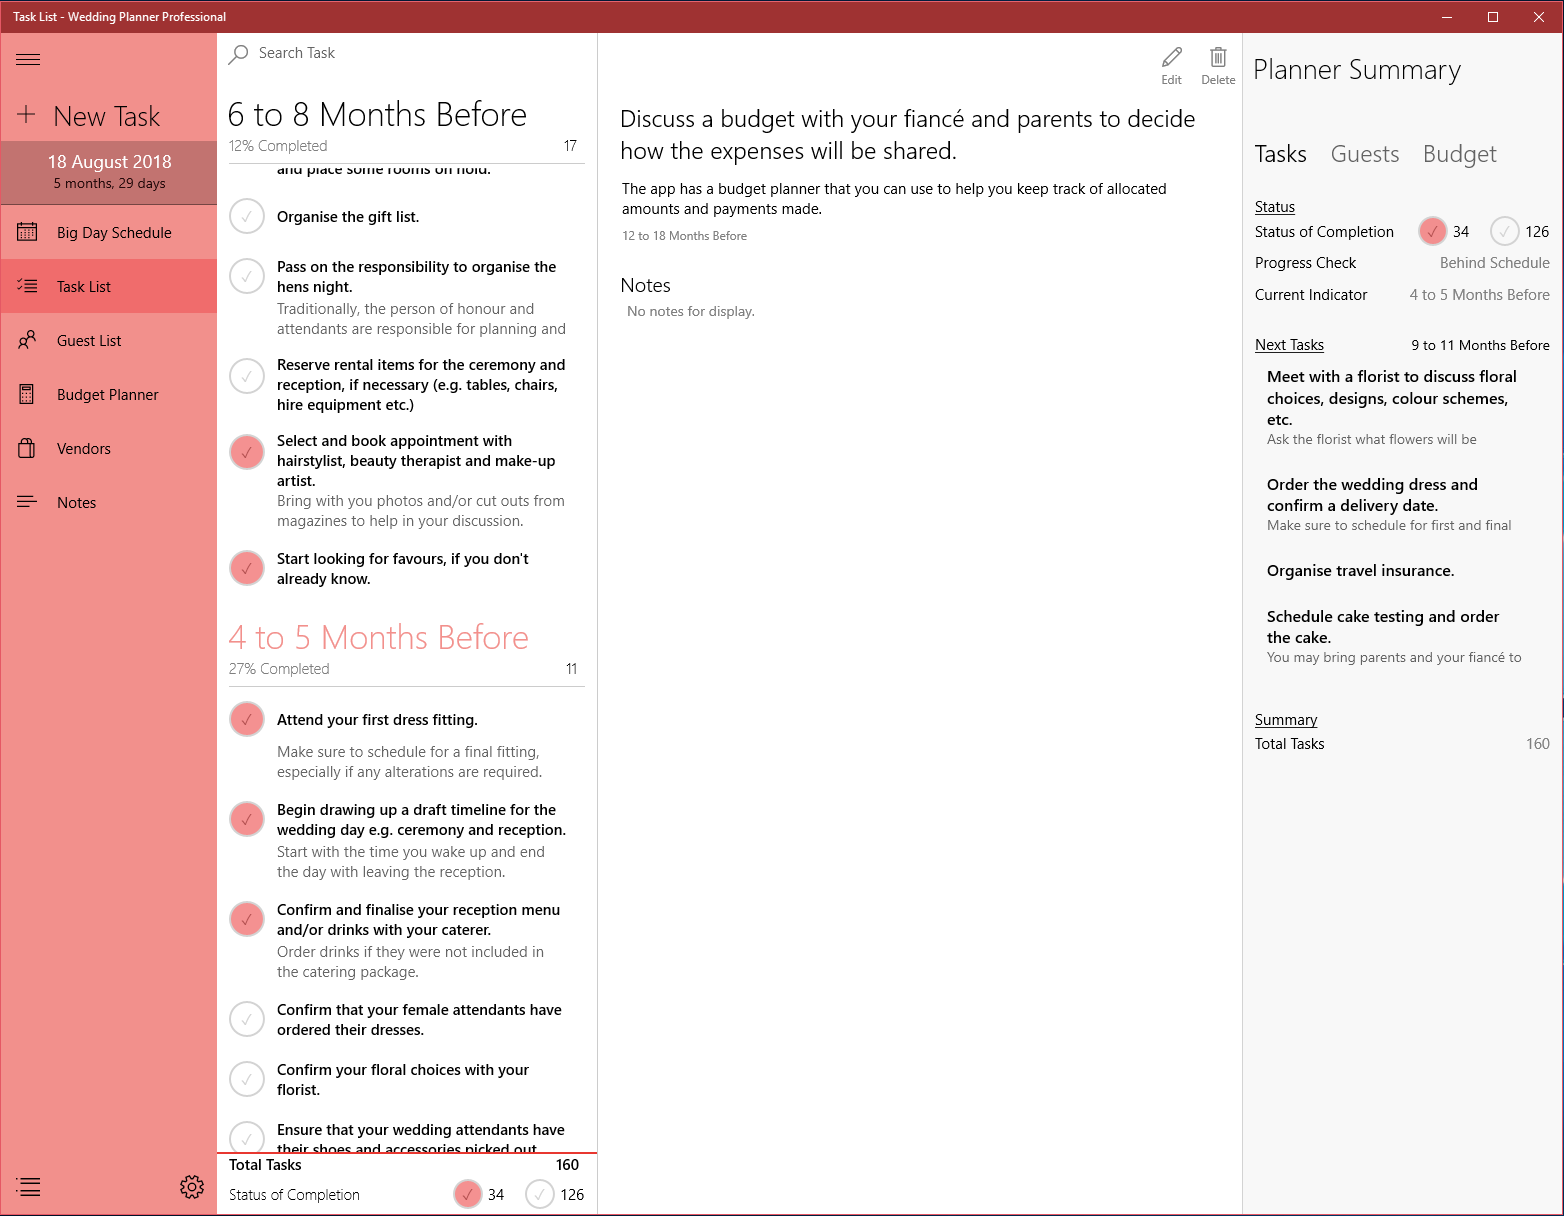The width and height of the screenshot is (1564, 1216).
Task: Open the Budget Planner calculator icon
Action: coord(27,394)
